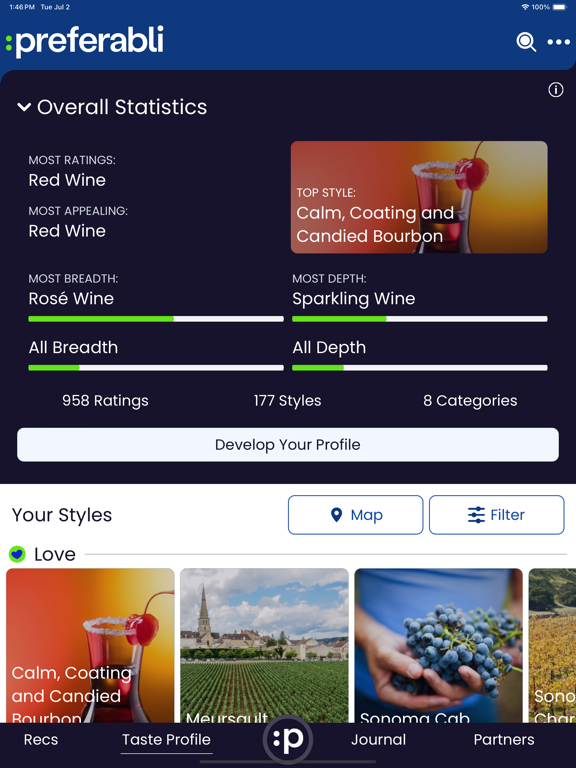The width and height of the screenshot is (576, 768).
Task: Tap the Wi-Fi status icon
Action: point(525,7)
